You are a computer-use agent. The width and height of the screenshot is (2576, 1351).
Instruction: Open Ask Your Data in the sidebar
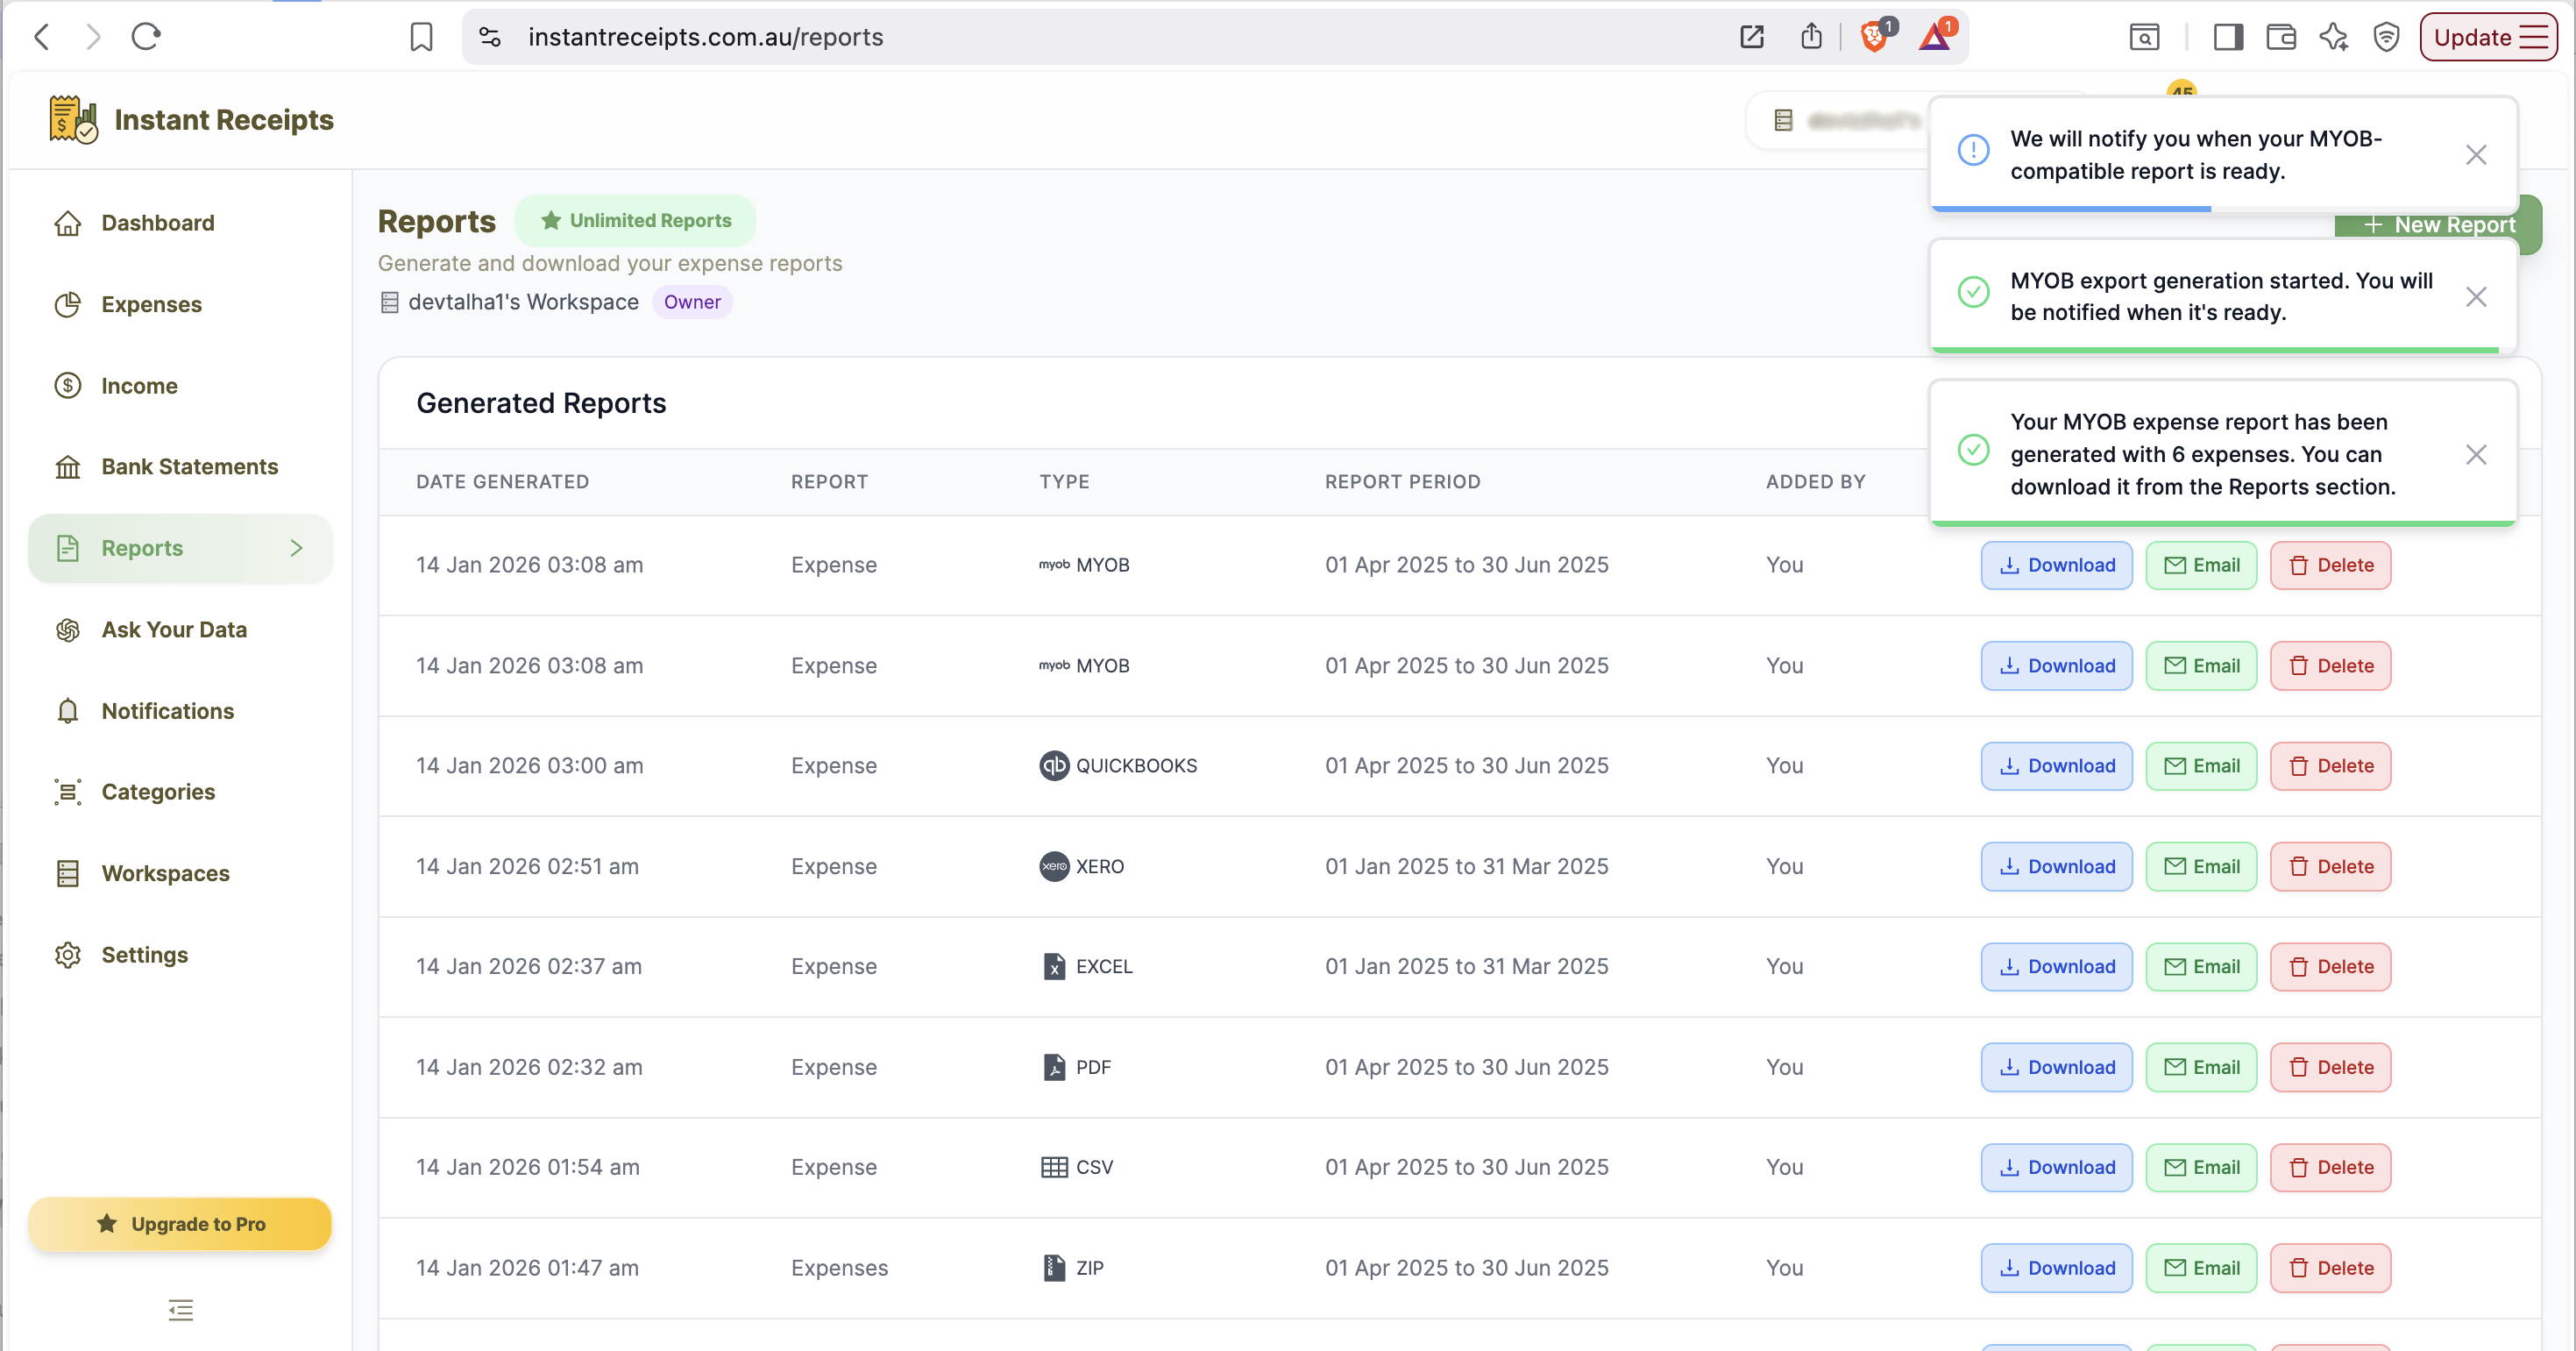click(180, 630)
